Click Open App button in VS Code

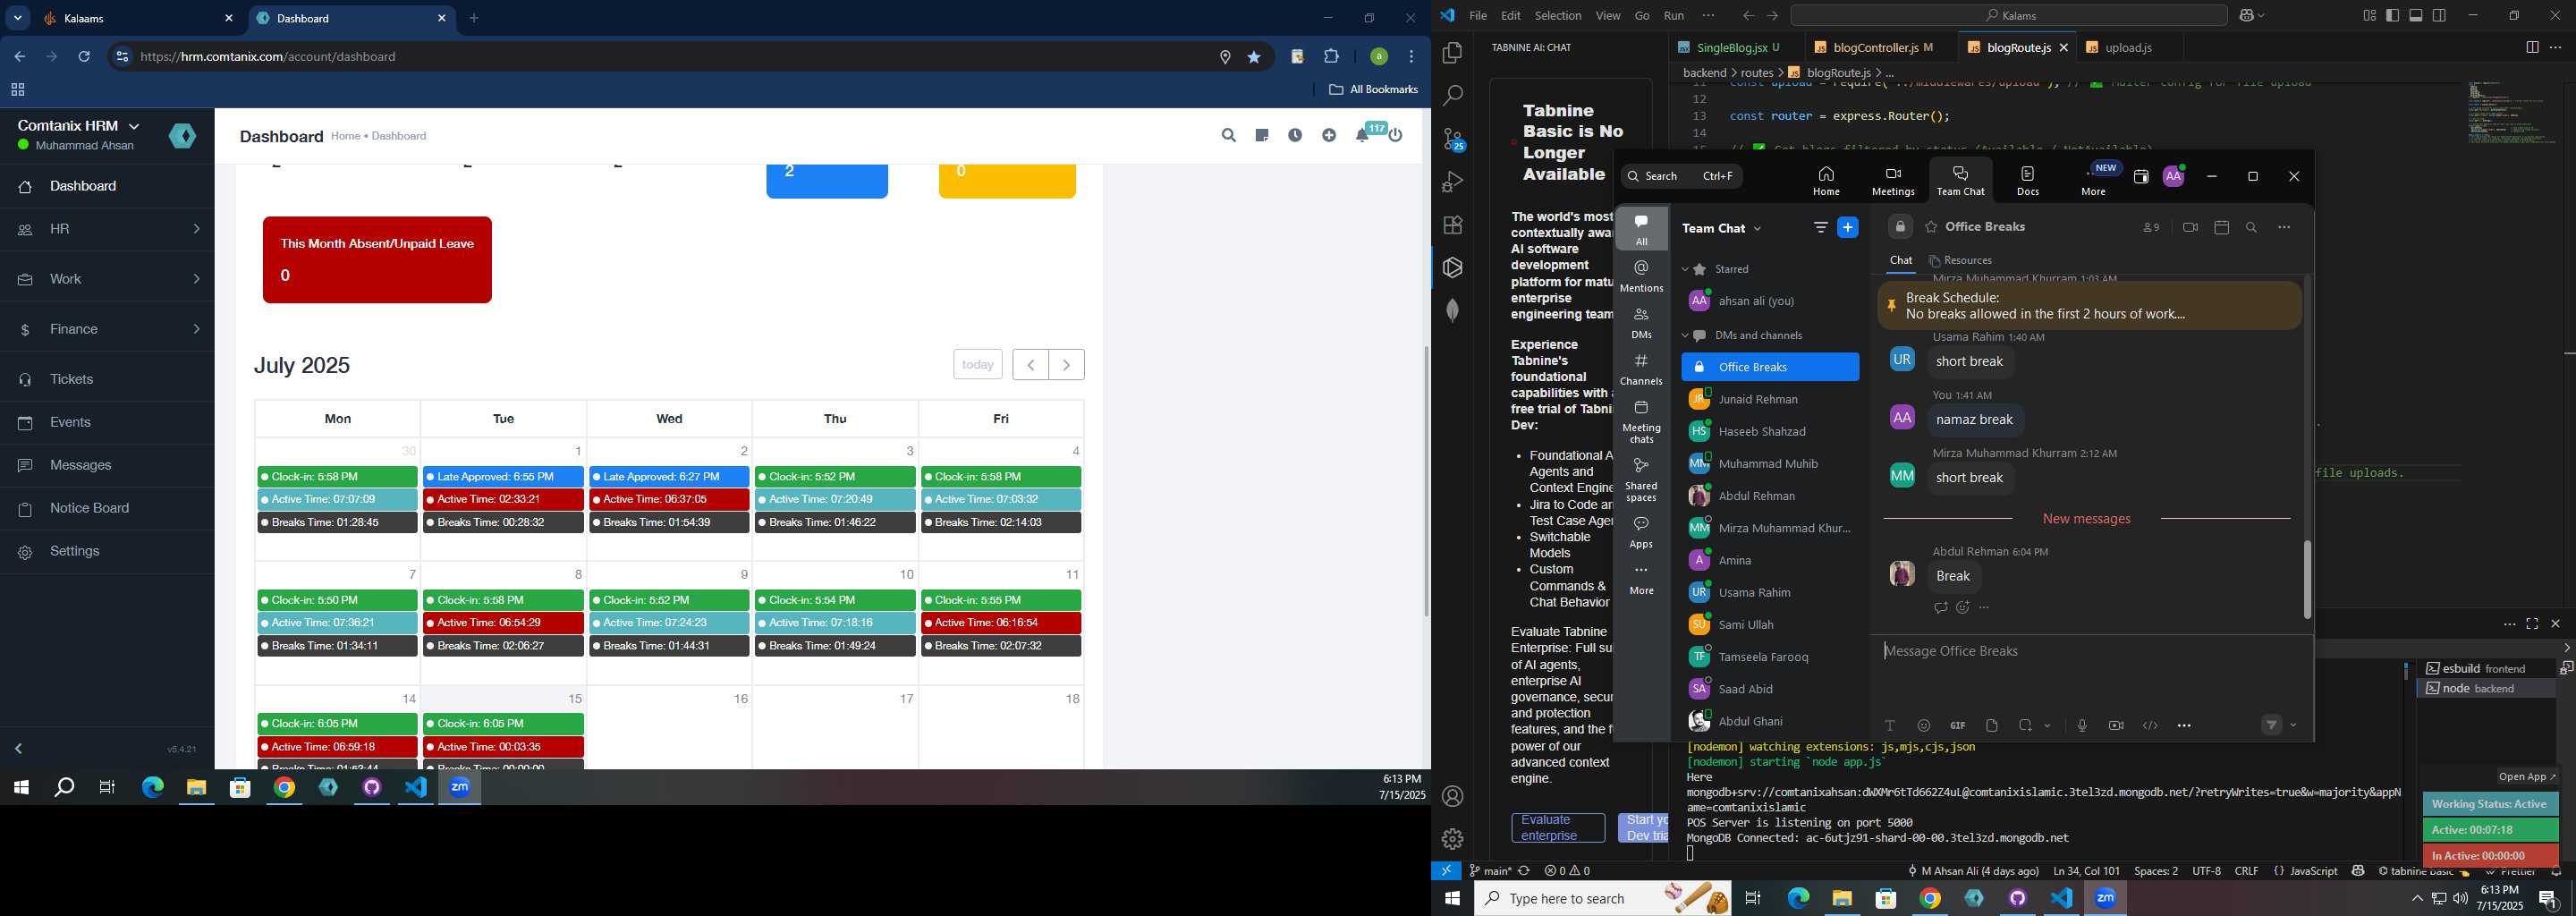2527,777
